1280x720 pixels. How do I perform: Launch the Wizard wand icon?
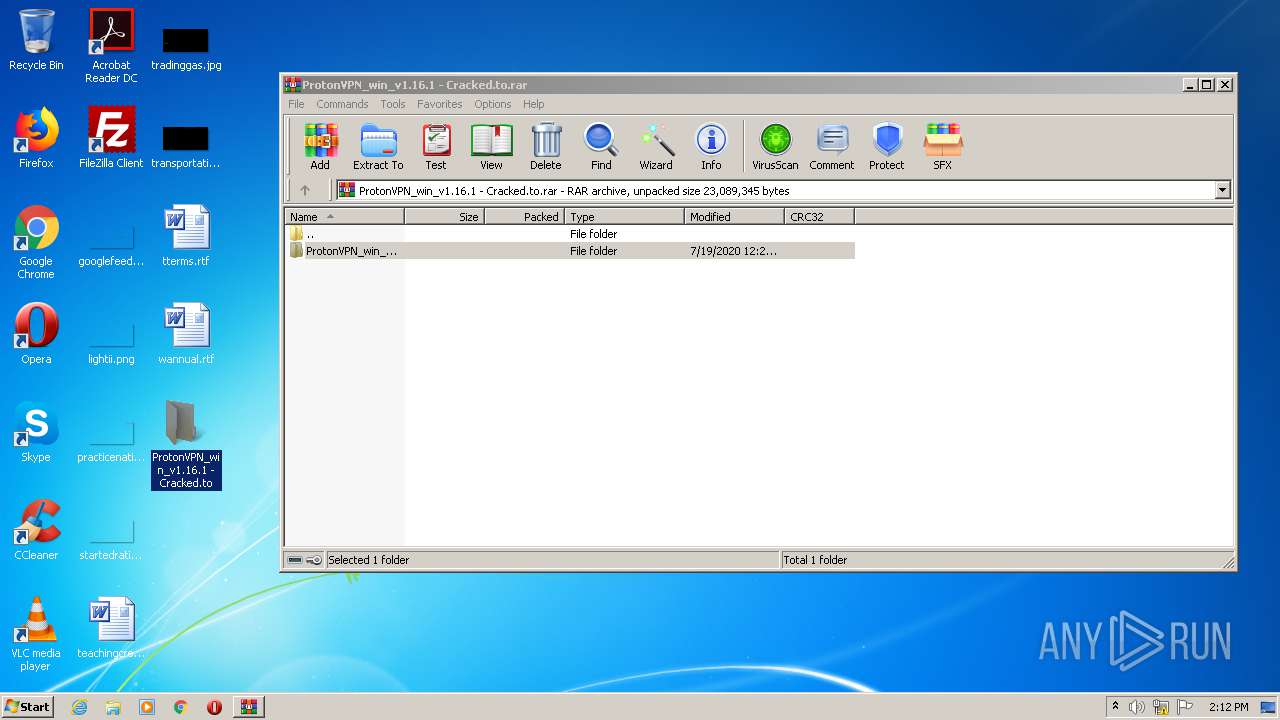(656, 147)
